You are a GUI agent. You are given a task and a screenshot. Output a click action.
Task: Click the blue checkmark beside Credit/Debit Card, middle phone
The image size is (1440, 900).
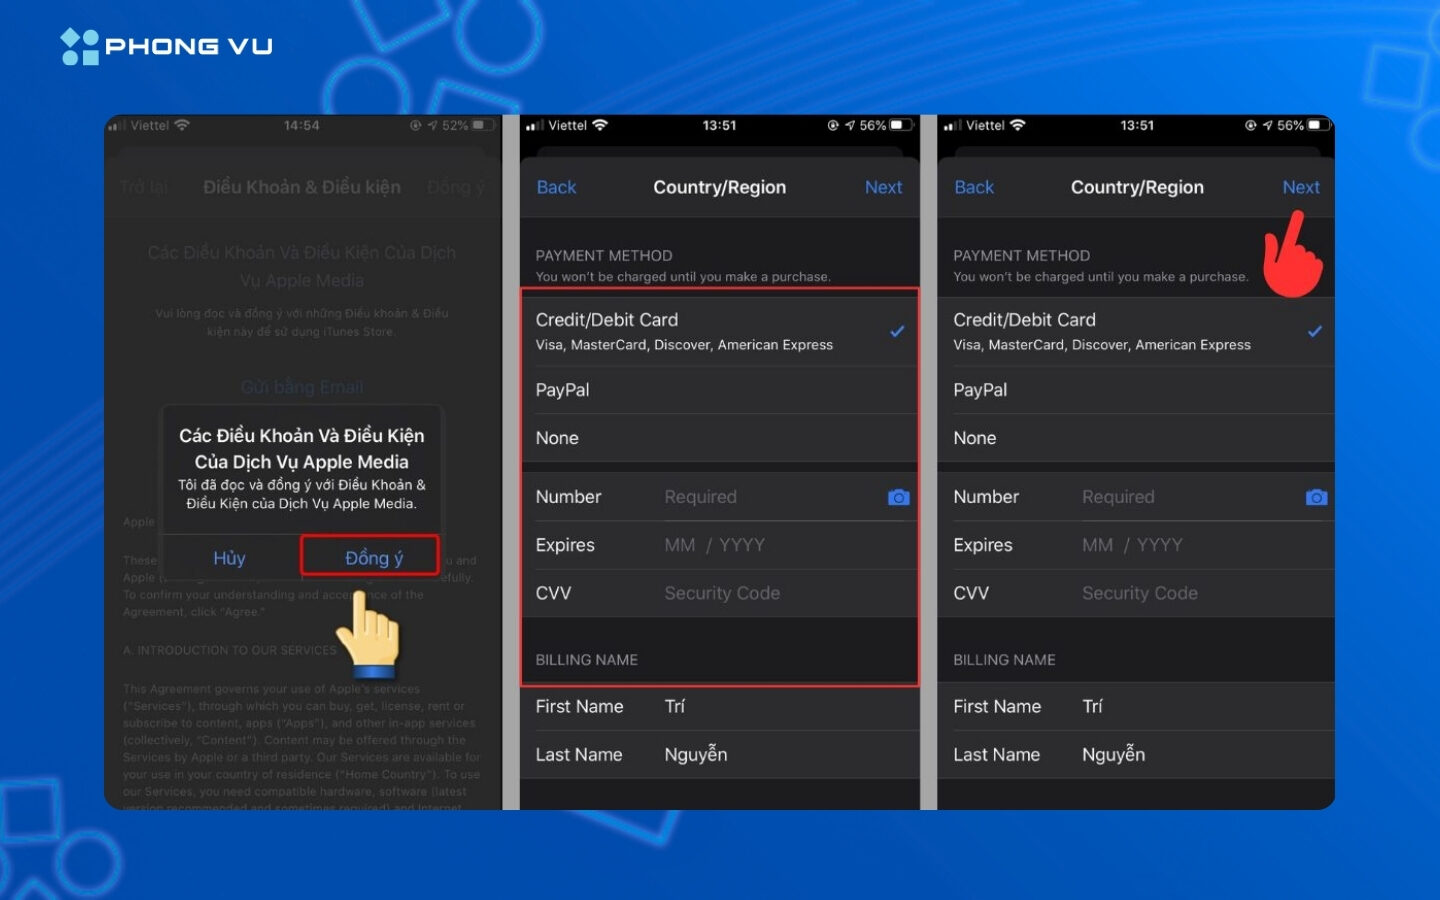click(897, 331)
